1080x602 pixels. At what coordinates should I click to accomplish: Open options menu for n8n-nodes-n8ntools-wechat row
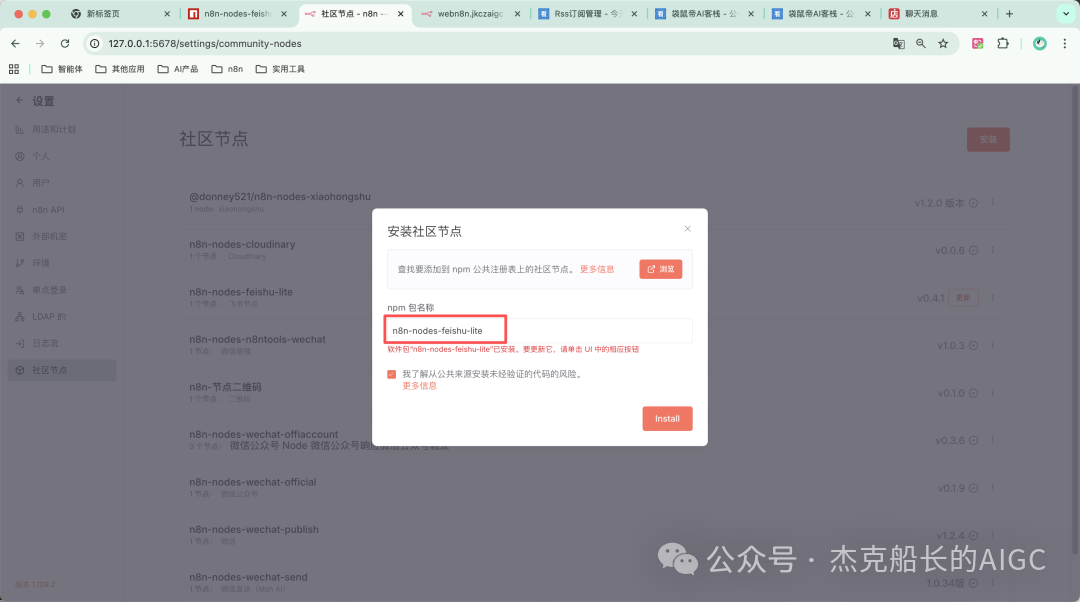pos(993,345)
